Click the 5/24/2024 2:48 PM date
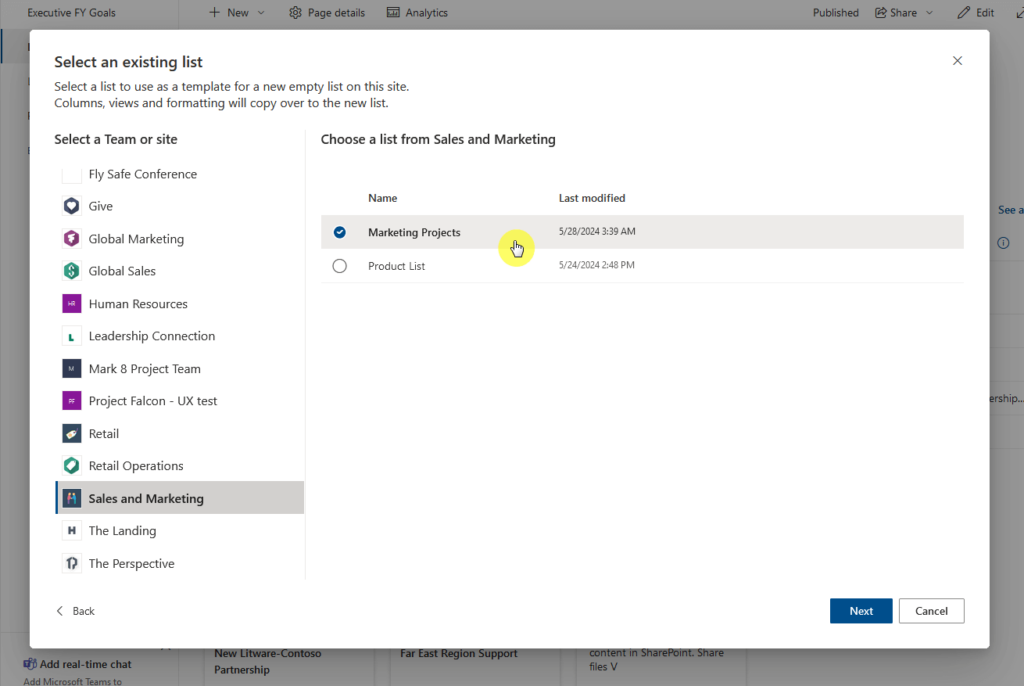The width and height of the screenshot is (1024, 686). (596, 265)
